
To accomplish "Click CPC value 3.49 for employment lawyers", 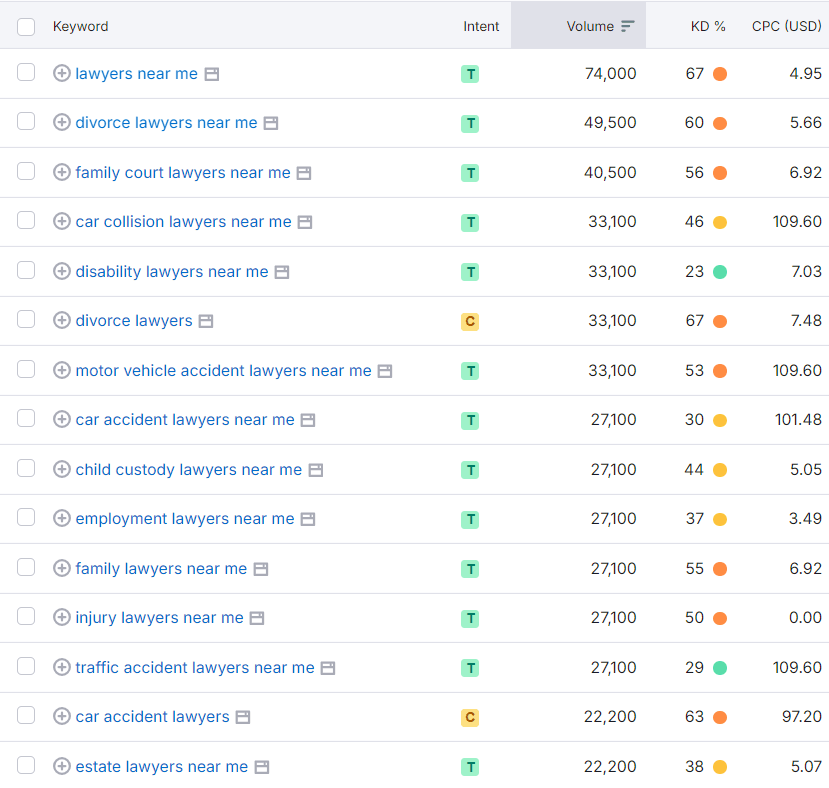I will click(805, 518).
